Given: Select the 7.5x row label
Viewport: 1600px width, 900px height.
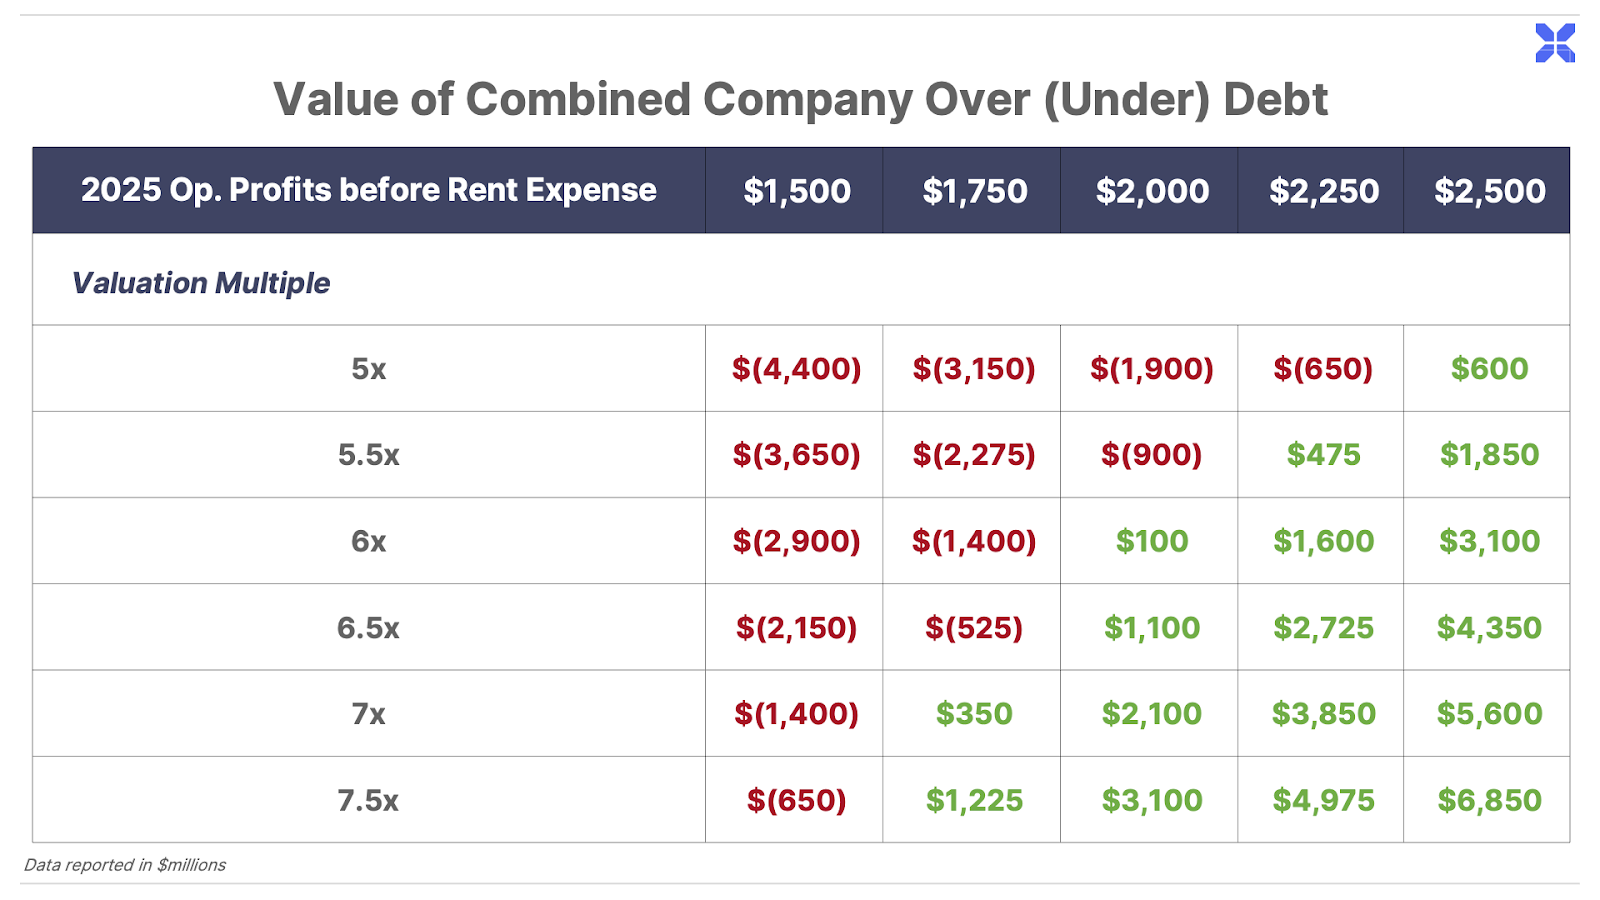Looking at the screenshot, I should pyautogui.click(x=368, y=800).
